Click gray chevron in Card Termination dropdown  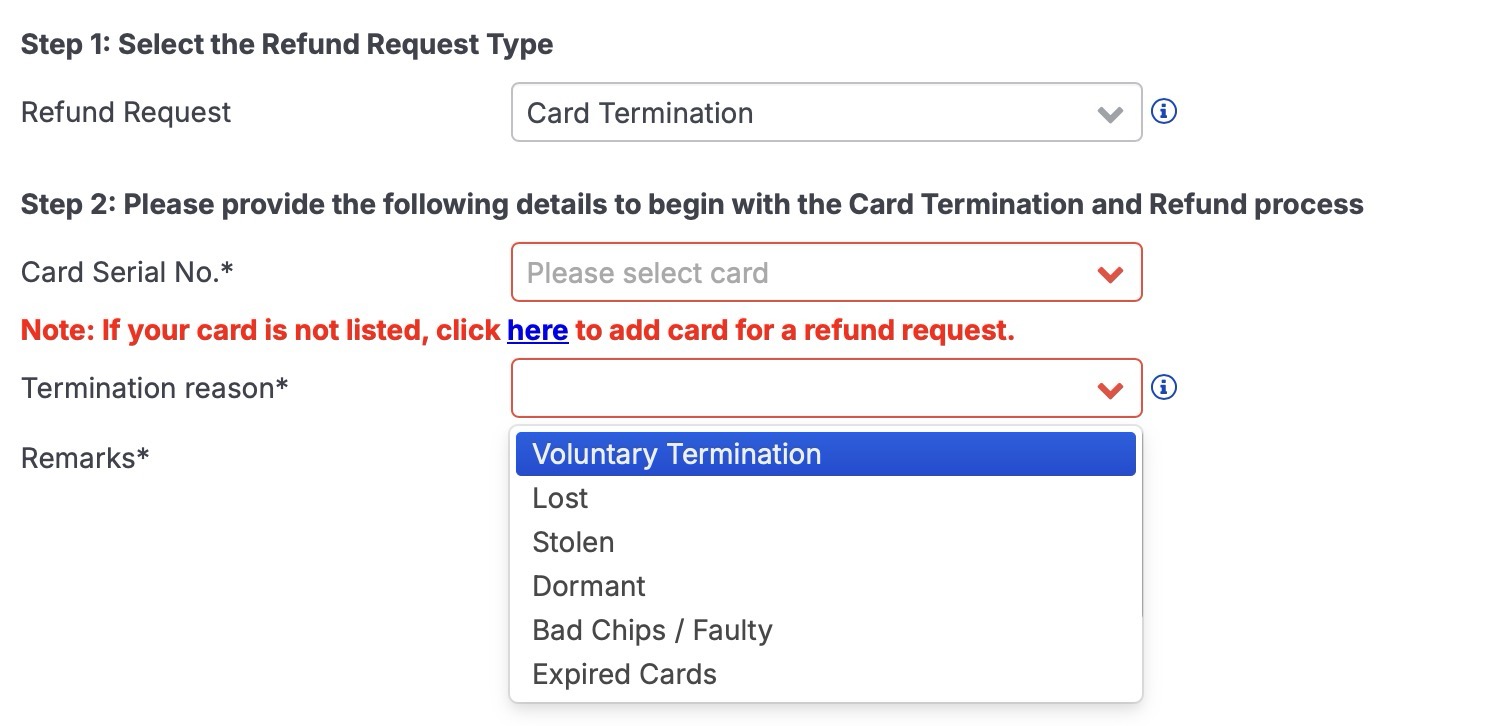[x=1110, y=114]
